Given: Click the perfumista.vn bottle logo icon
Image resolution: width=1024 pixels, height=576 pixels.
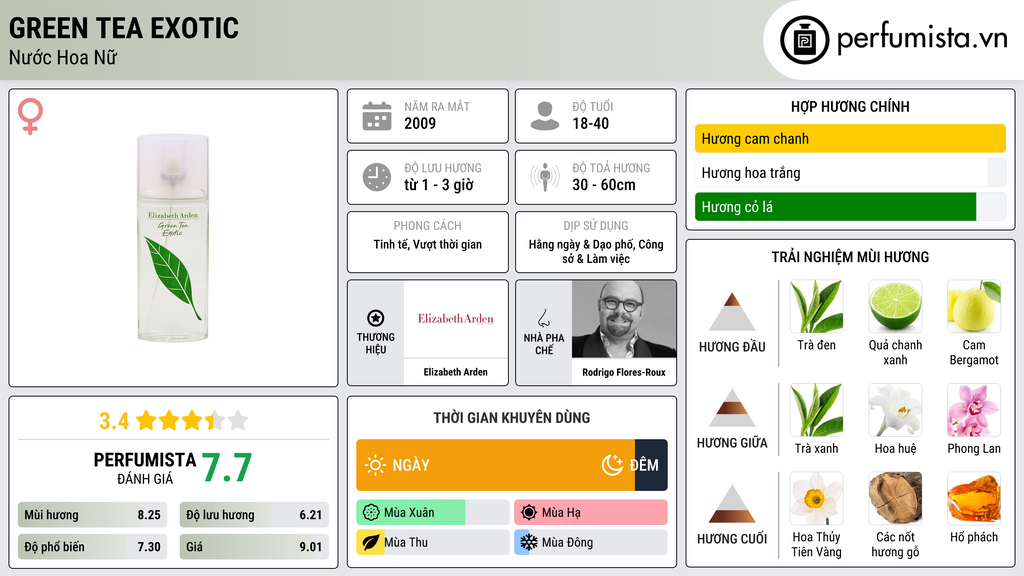Looking at the screenshot, I should point(804,40).
